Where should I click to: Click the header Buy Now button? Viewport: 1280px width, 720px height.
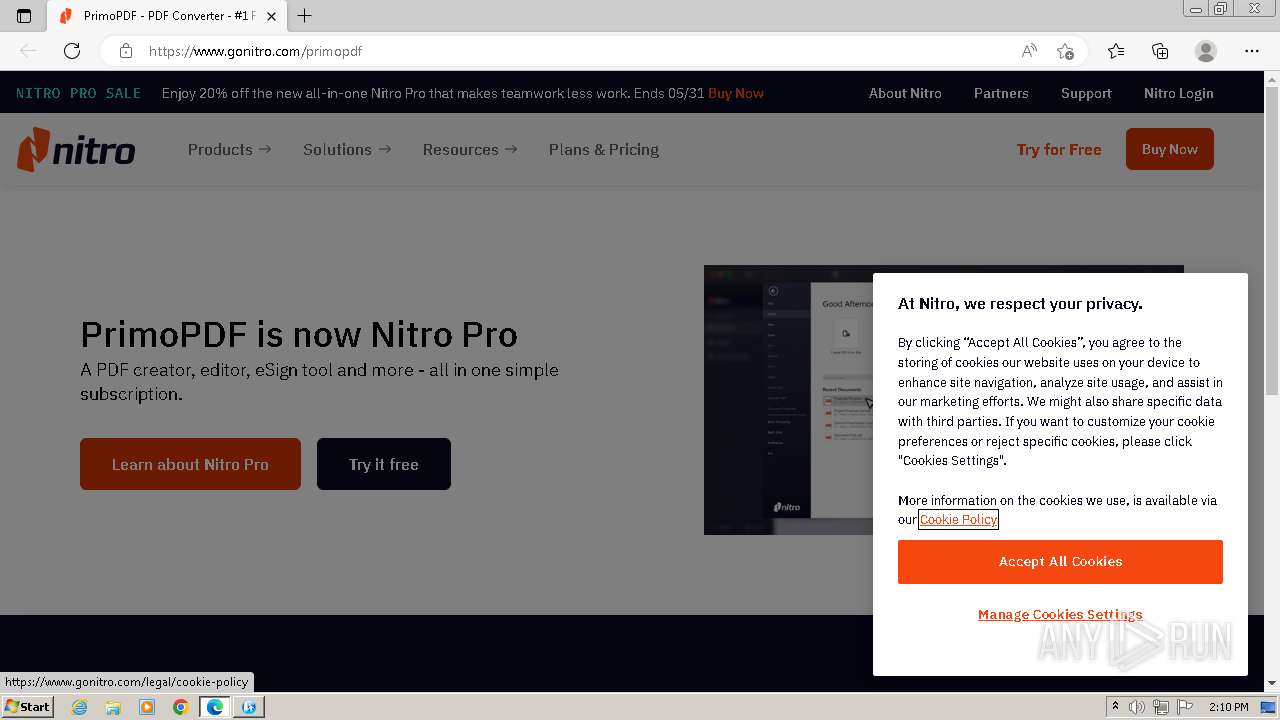click(1170, 149)
